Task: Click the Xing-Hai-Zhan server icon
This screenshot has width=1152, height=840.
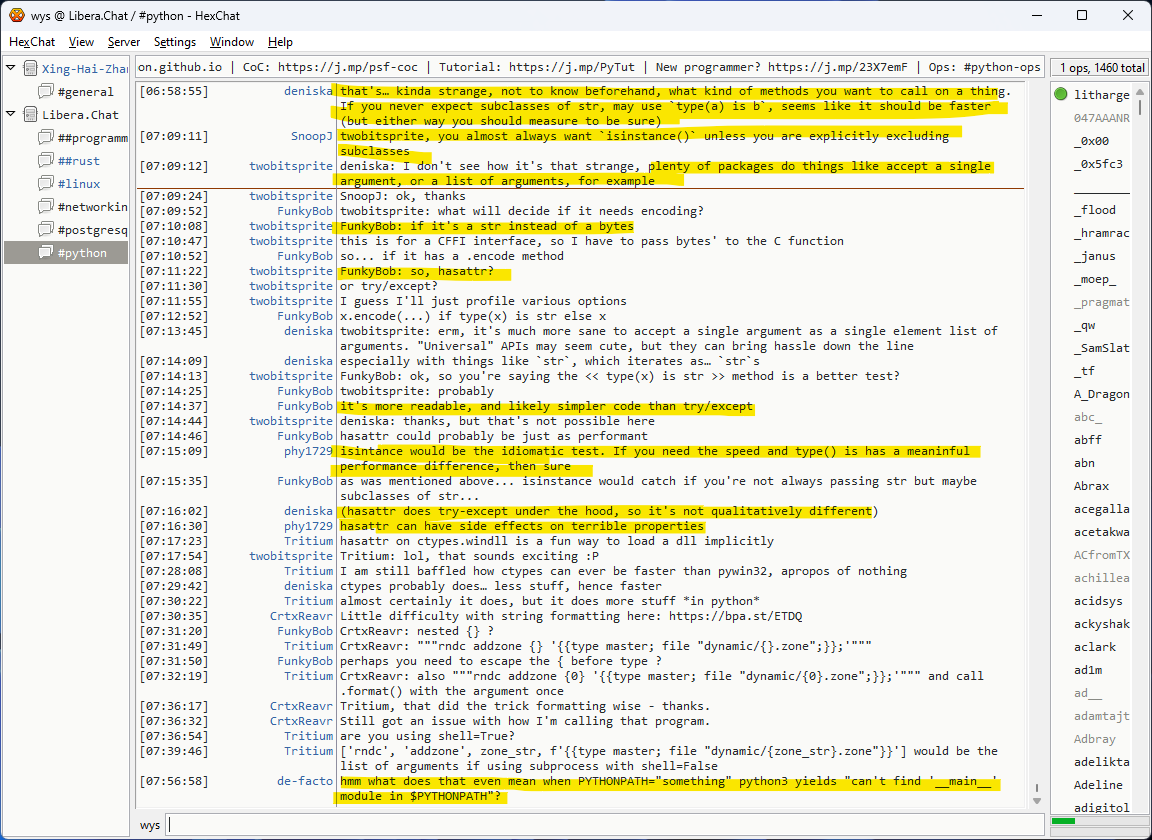Action: tap(30, 69)
